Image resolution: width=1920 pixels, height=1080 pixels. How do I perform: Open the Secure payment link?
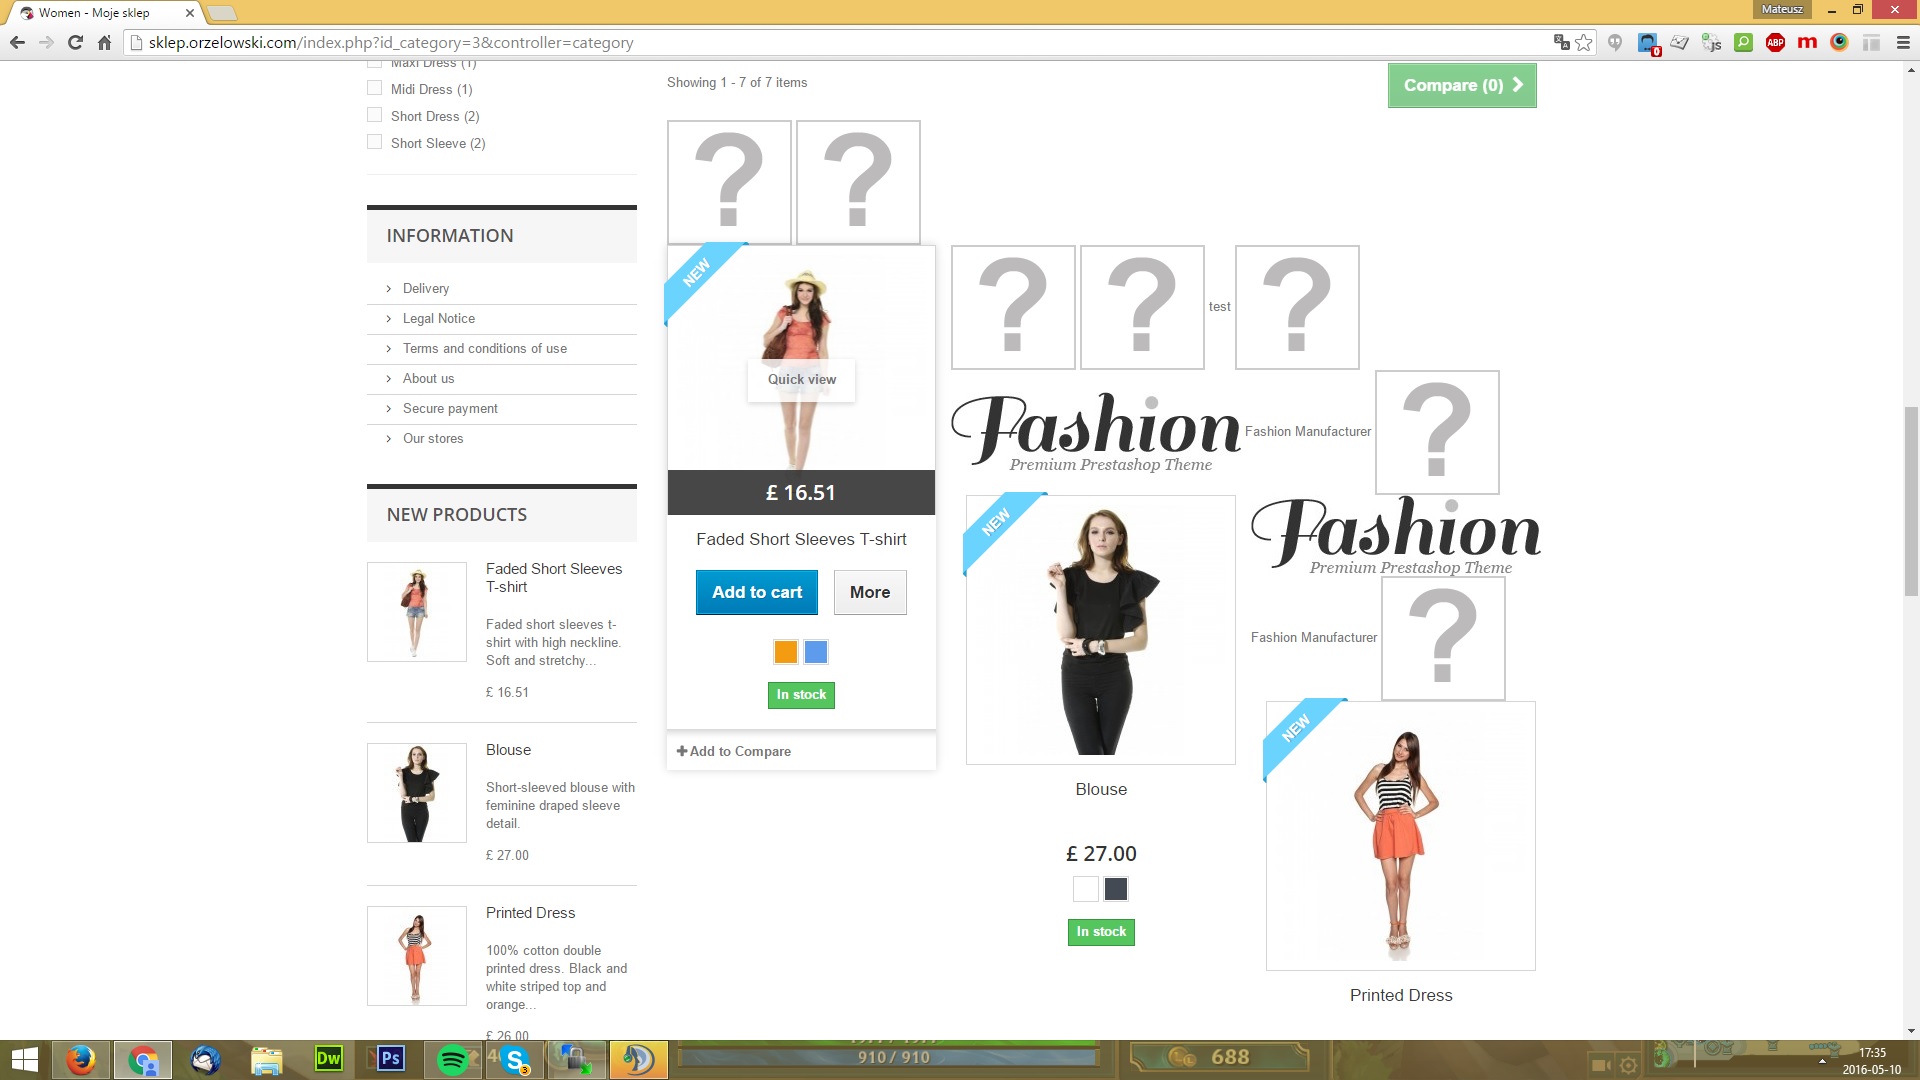tap(450, 408)
